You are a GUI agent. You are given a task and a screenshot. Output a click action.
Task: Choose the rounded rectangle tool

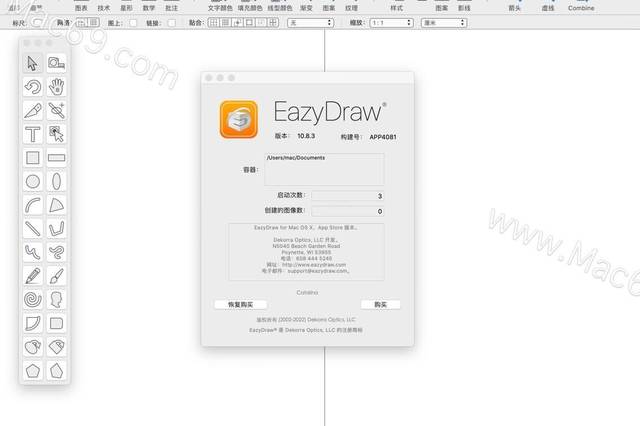[56, 323]
